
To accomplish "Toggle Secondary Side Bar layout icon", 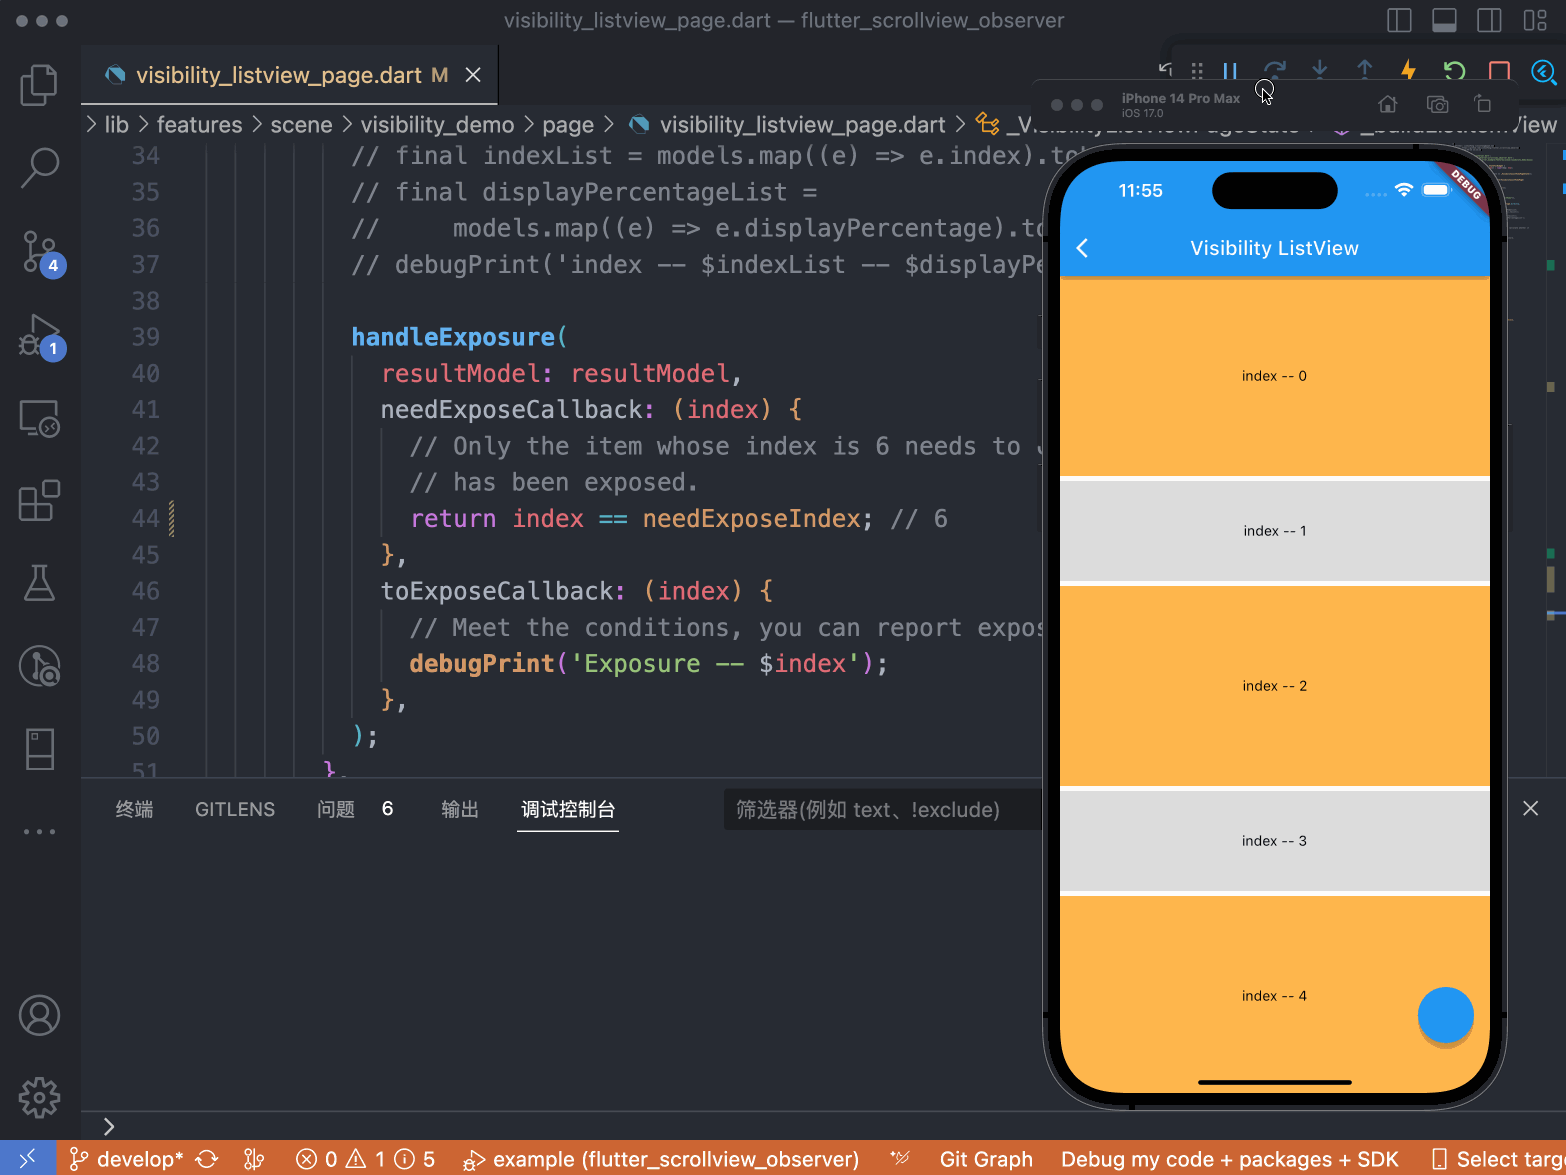I will pyautogui.click(x=1489, y=20).
